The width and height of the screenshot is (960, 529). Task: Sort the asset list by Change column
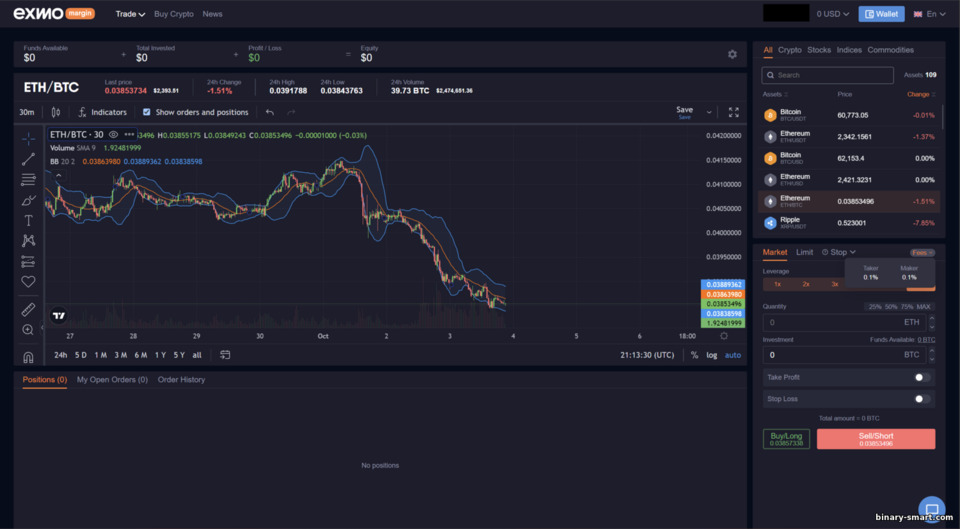[x=921, y=94]
